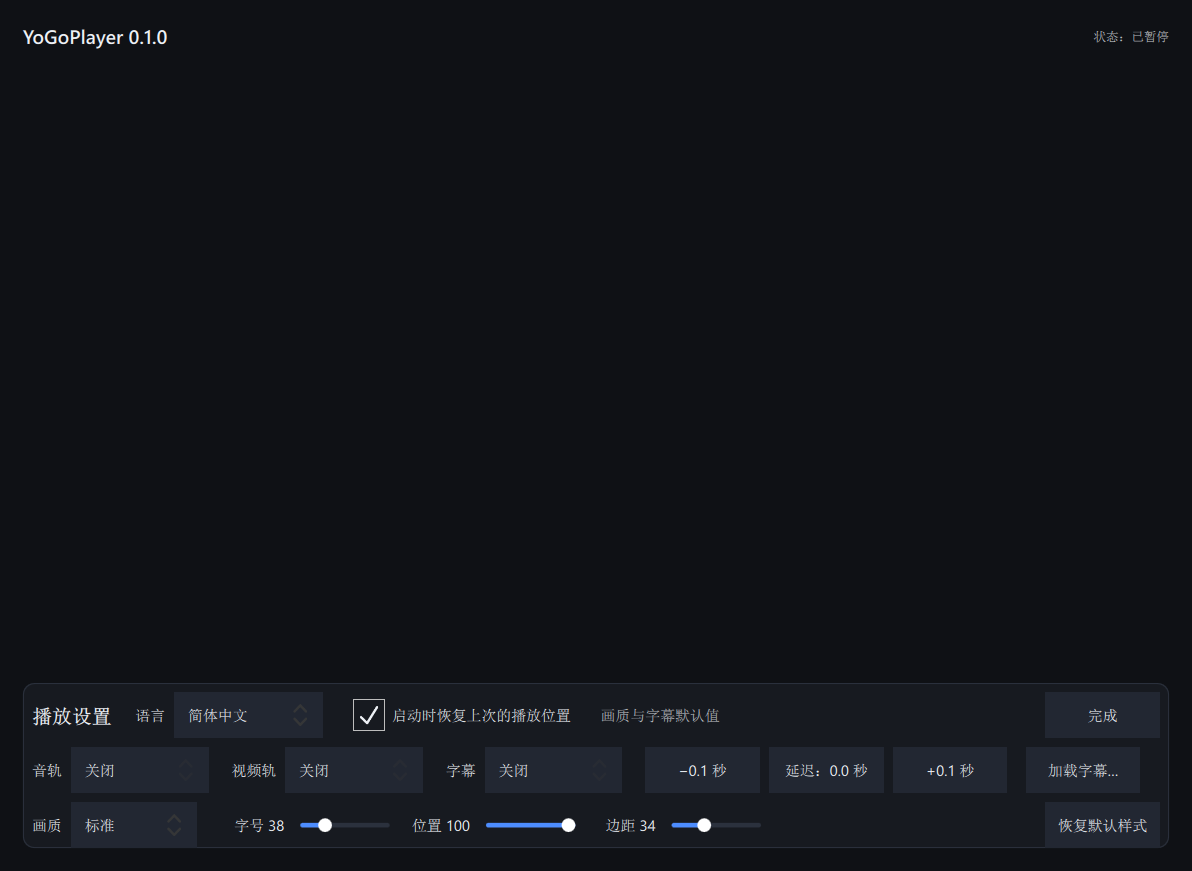
Task: Click the 边距 margin slider
Action: (x=716, y=825)
